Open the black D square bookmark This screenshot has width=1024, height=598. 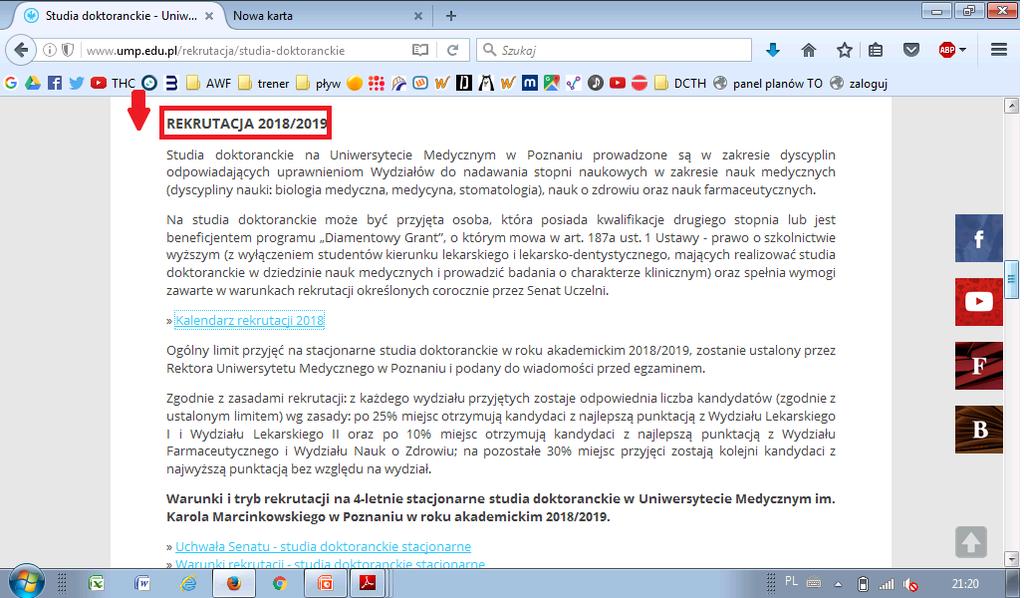(464, 83)
